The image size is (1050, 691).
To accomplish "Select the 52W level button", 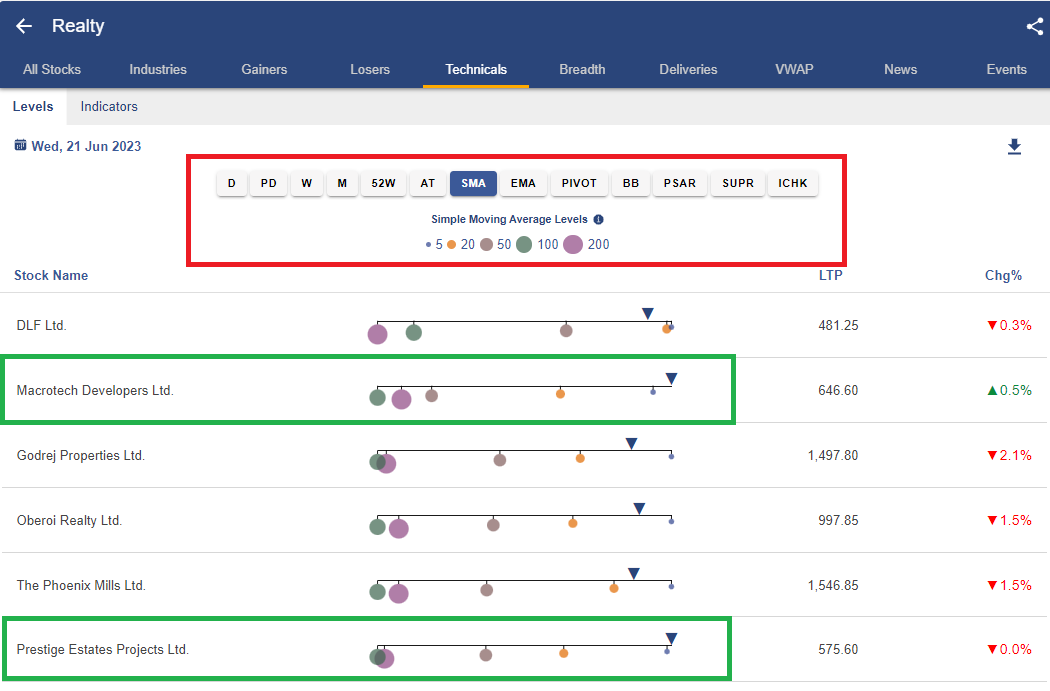I will click(384, 183).
